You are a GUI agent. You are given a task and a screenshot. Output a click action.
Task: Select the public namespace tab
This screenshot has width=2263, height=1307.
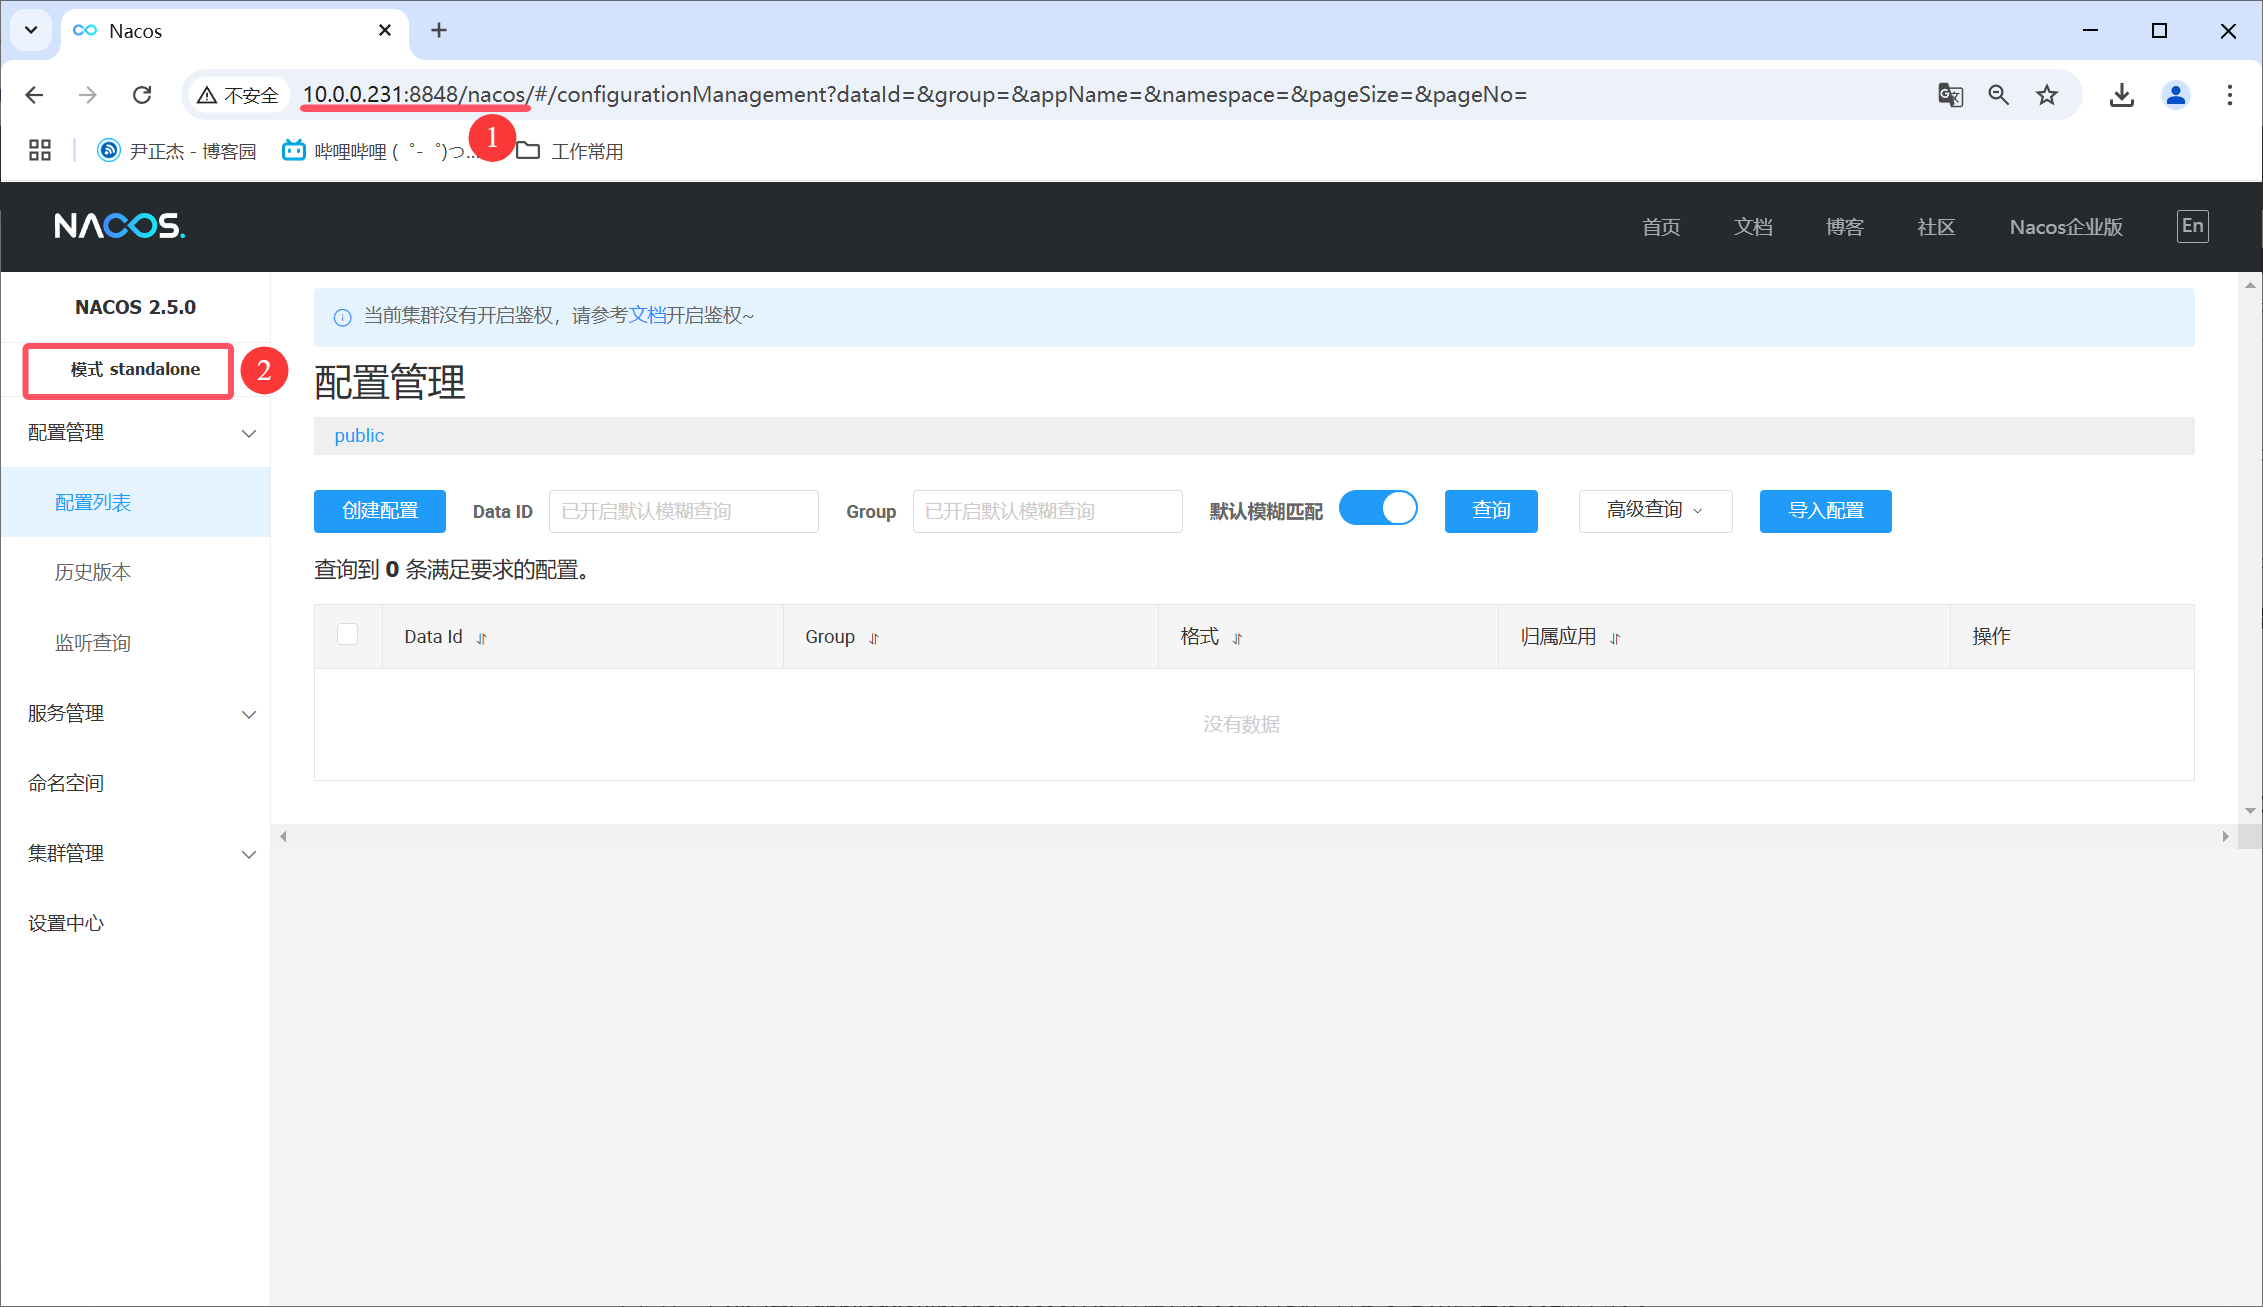(x=359, y=436)
